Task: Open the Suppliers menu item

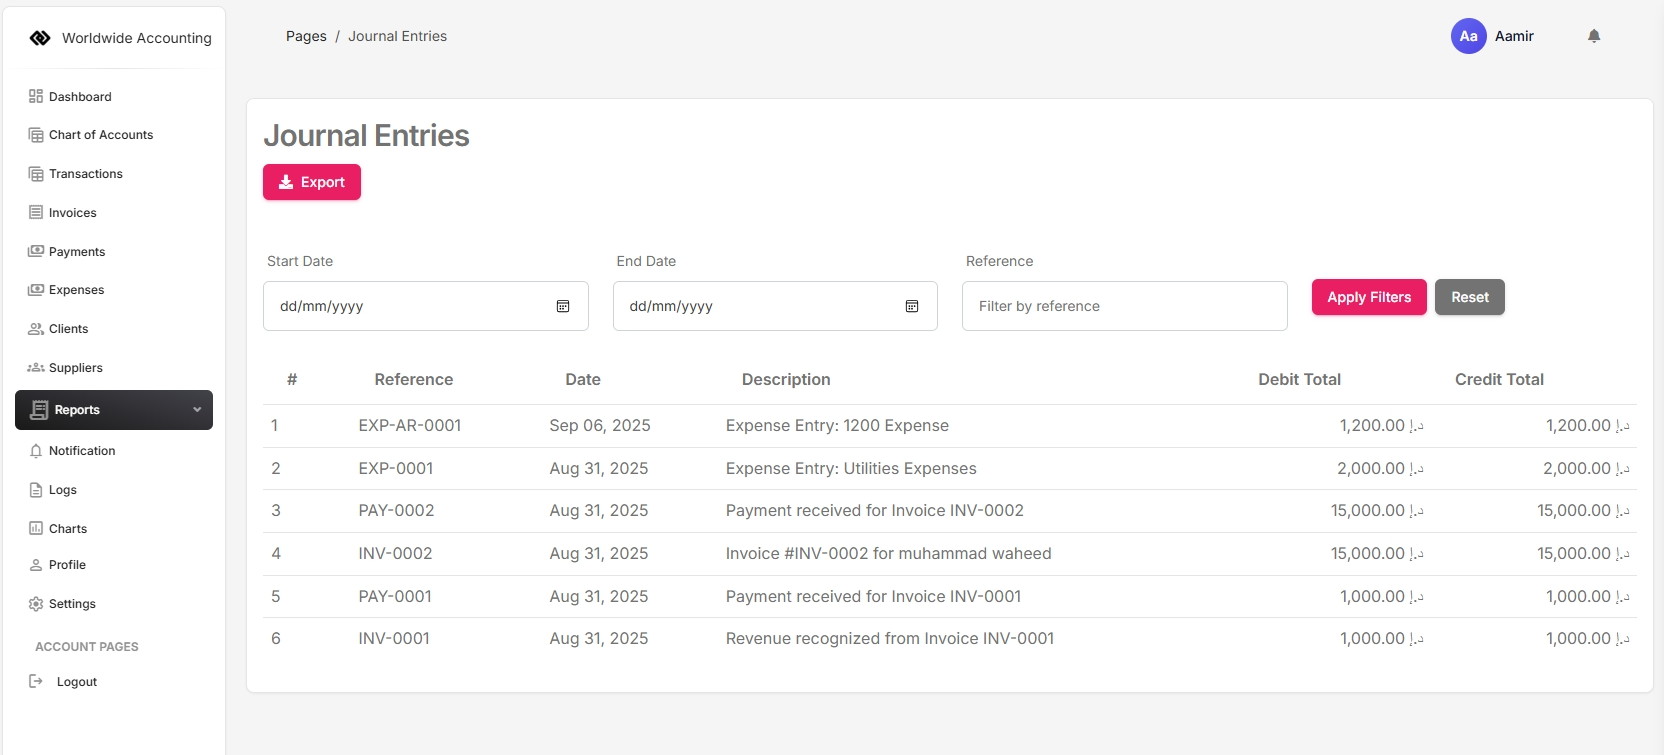Action: (x=75, y=368)
